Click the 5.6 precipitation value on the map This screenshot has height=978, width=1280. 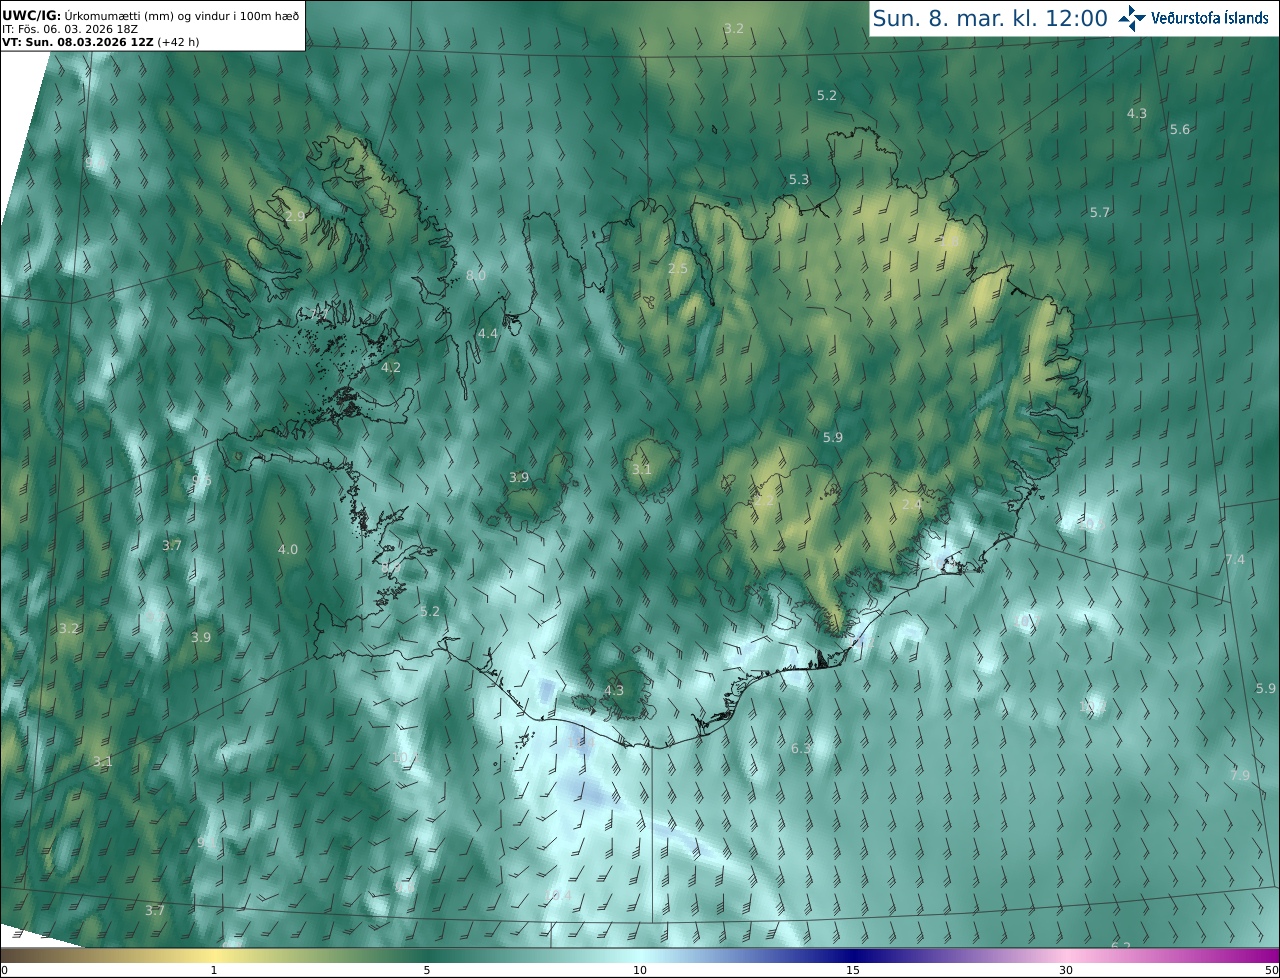click(x=1180, y=130)
